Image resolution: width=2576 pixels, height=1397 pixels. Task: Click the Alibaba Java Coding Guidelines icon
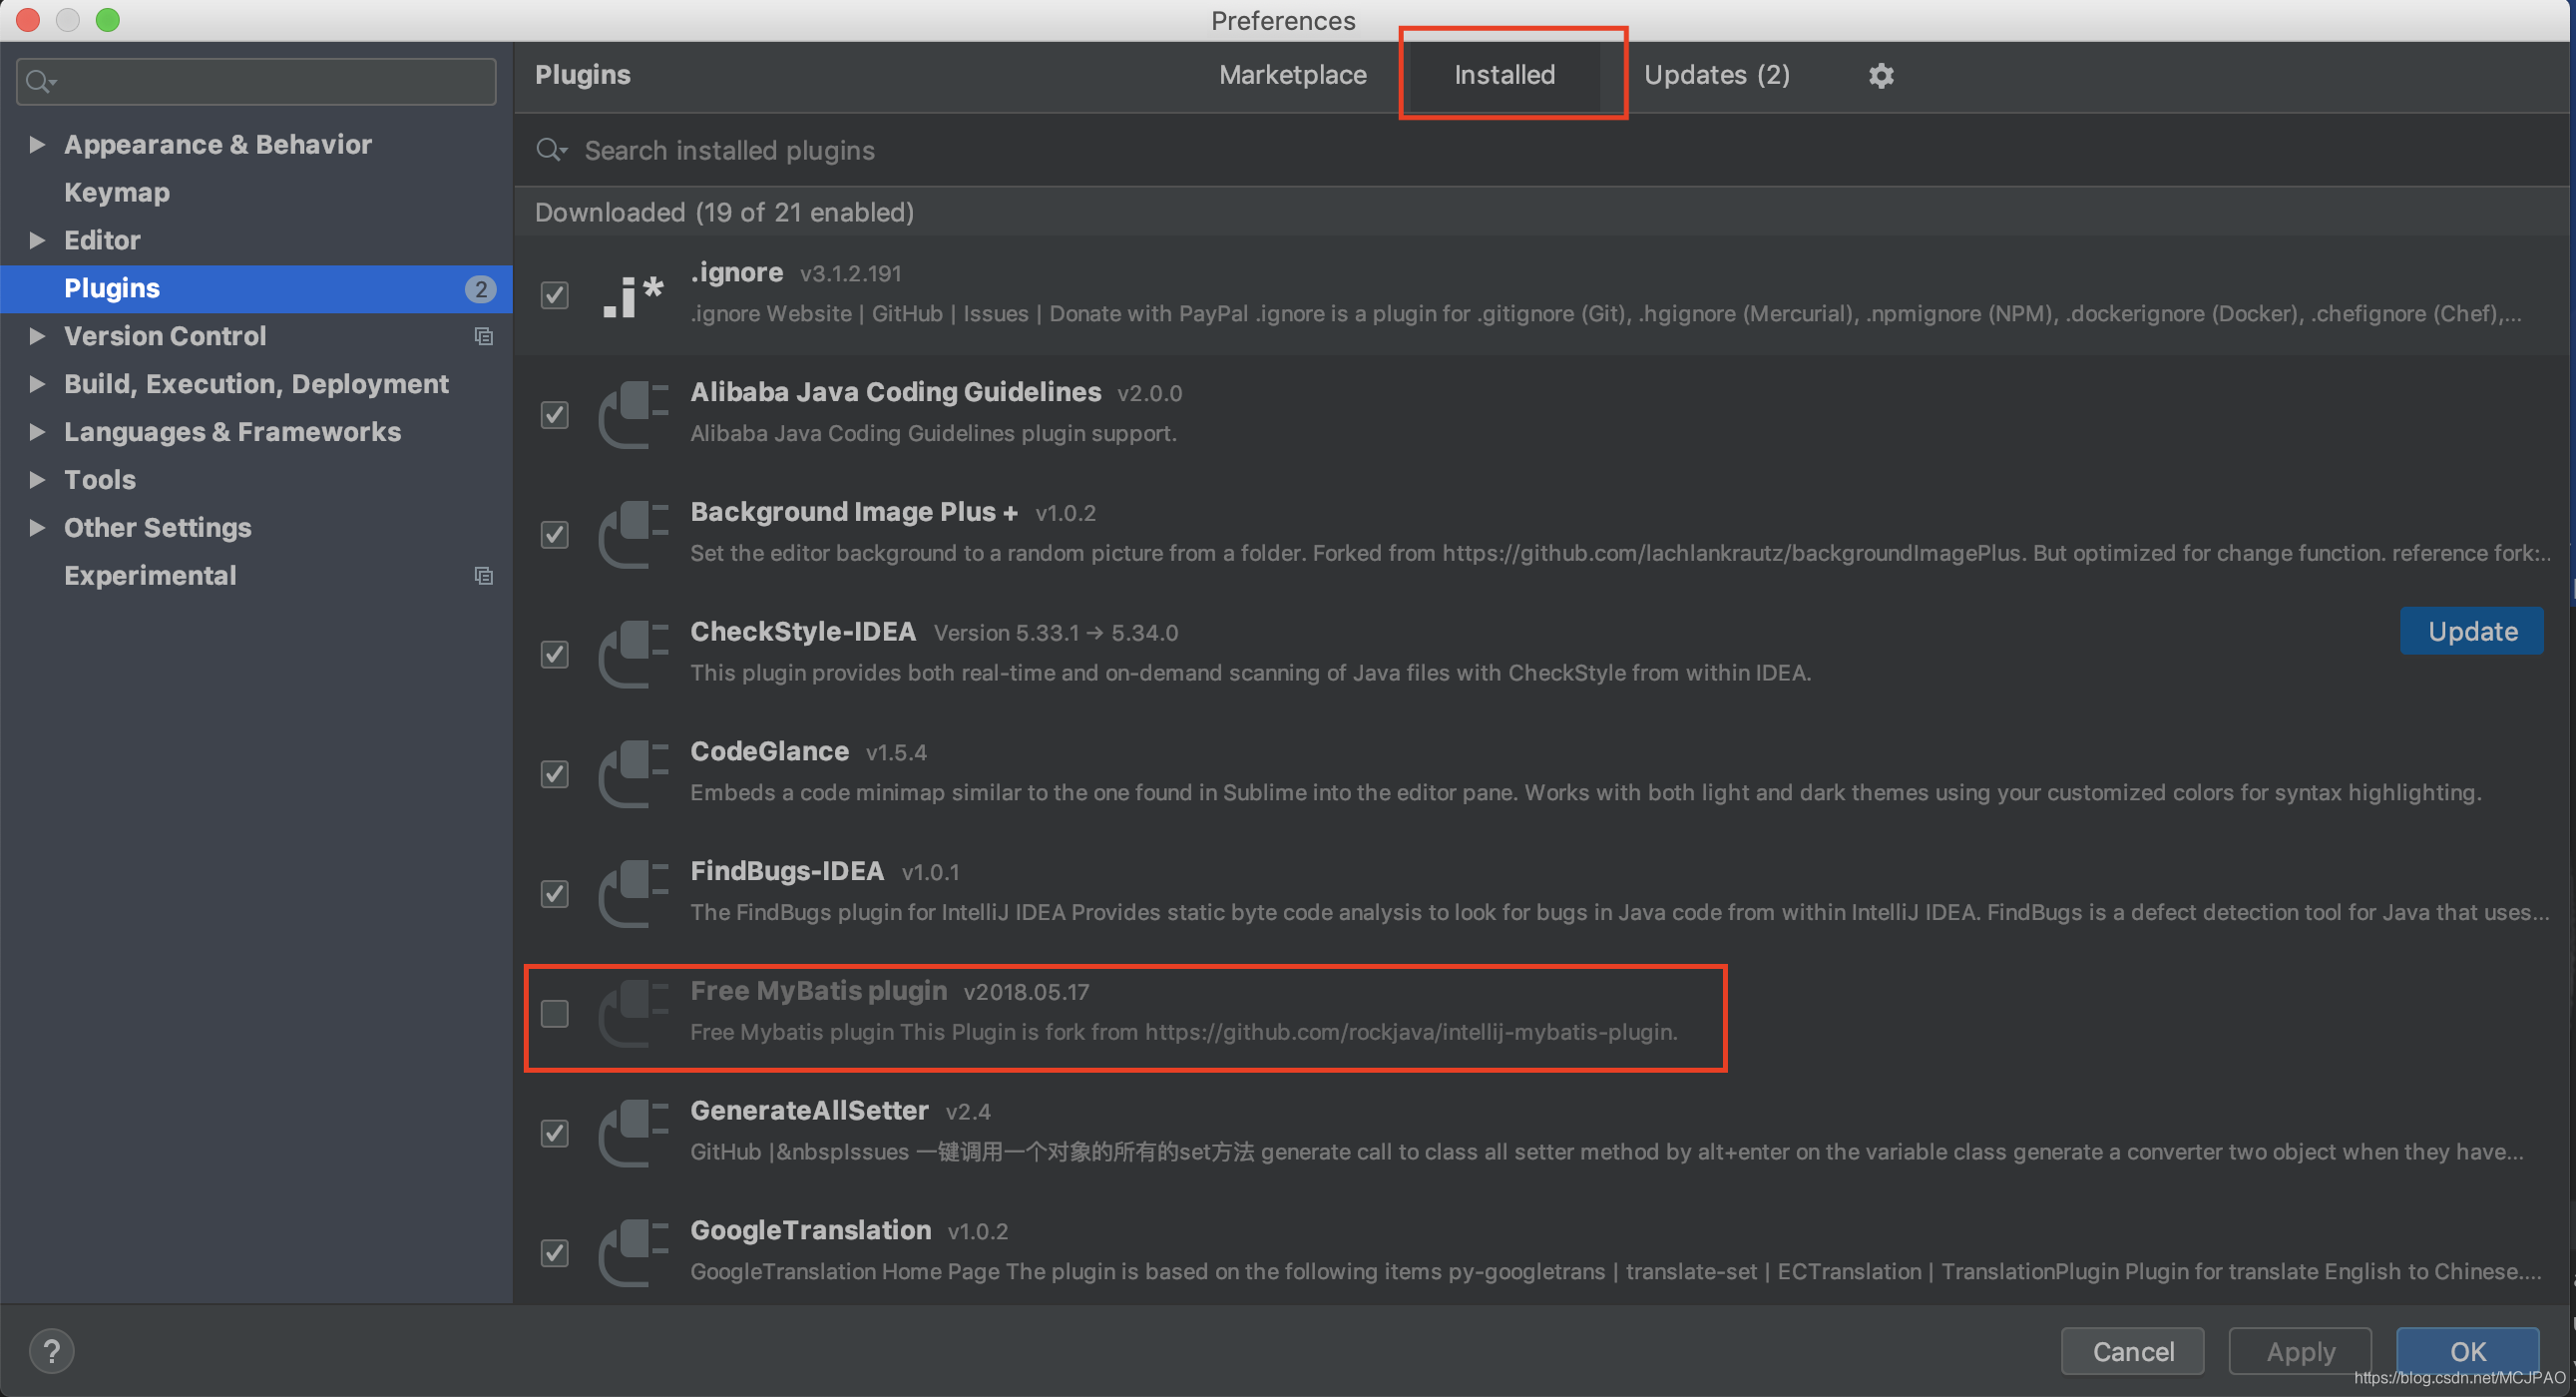pyautogui.click(x=635, y=411)
